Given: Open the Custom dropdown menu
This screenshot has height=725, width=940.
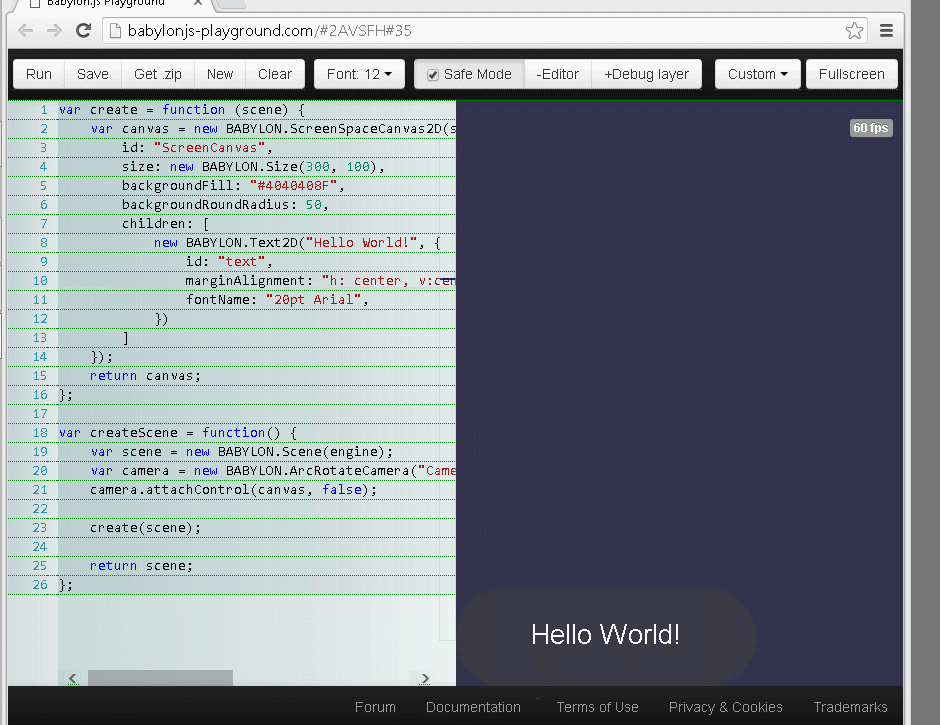Looking at the screenshot, I should pos(757,74).
